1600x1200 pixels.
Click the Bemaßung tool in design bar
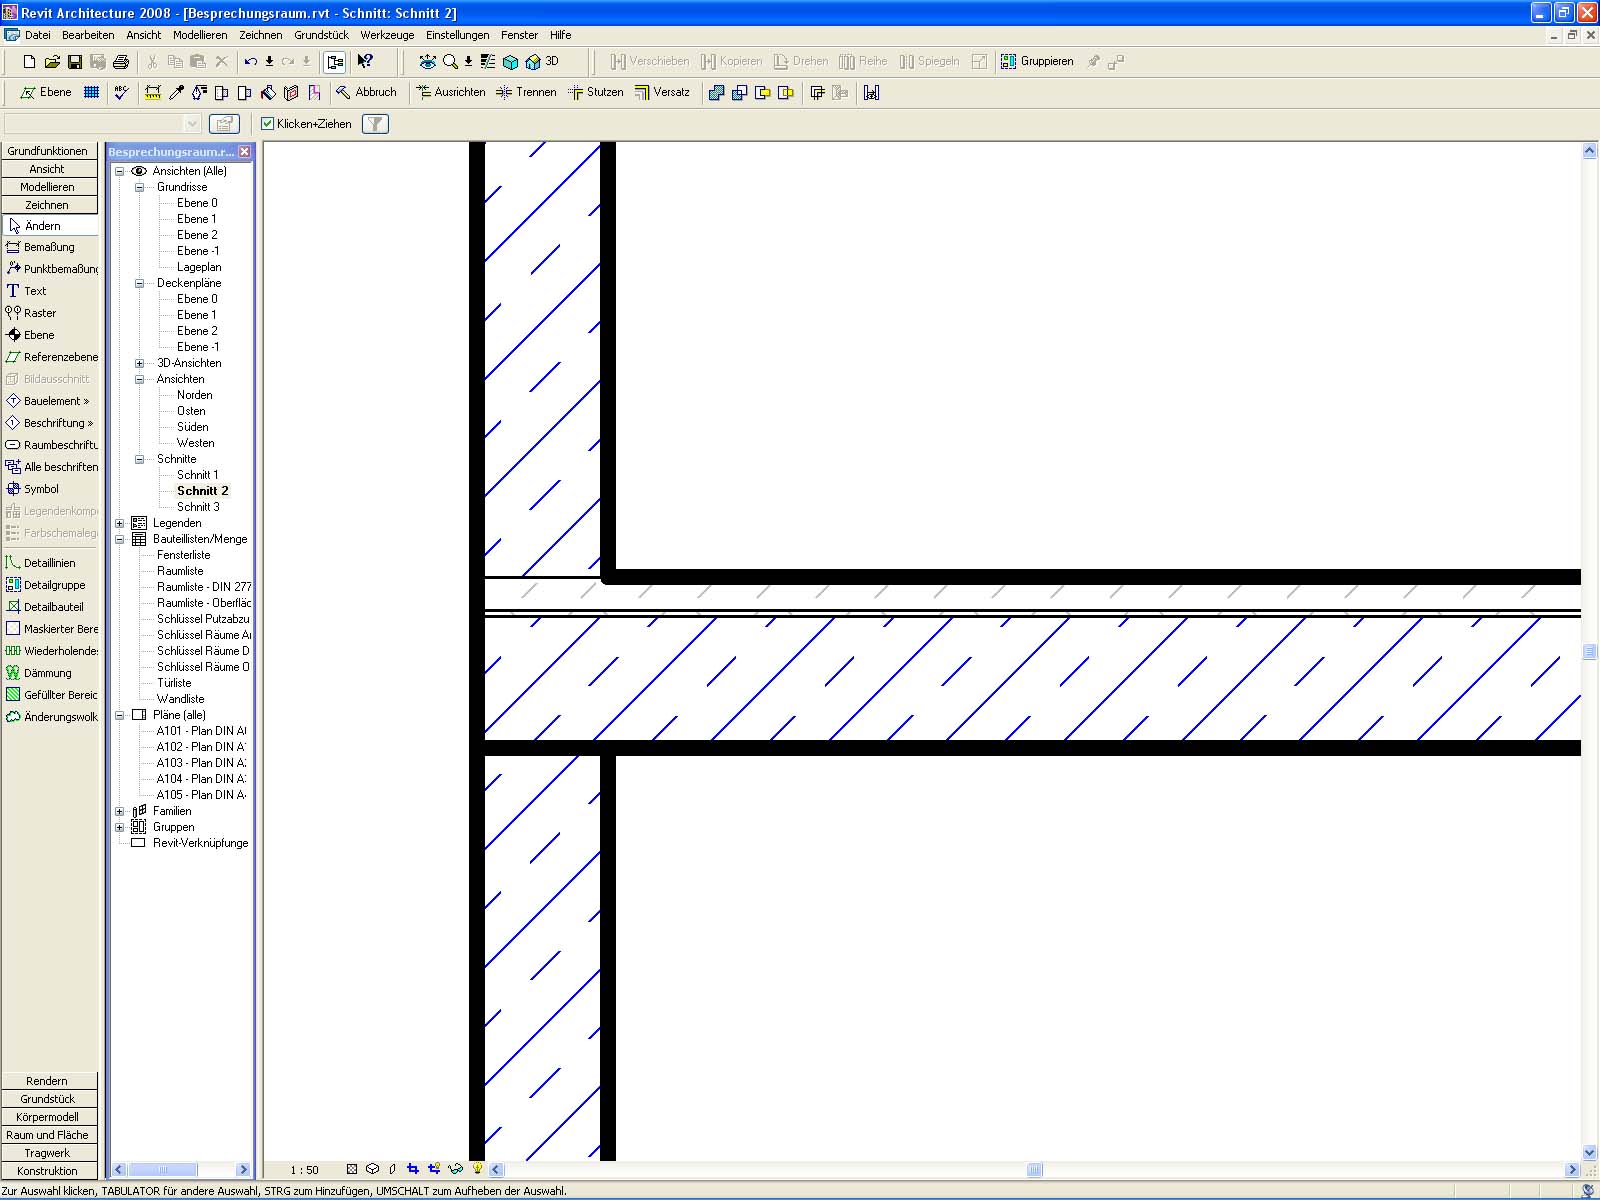tap(50, 247)
